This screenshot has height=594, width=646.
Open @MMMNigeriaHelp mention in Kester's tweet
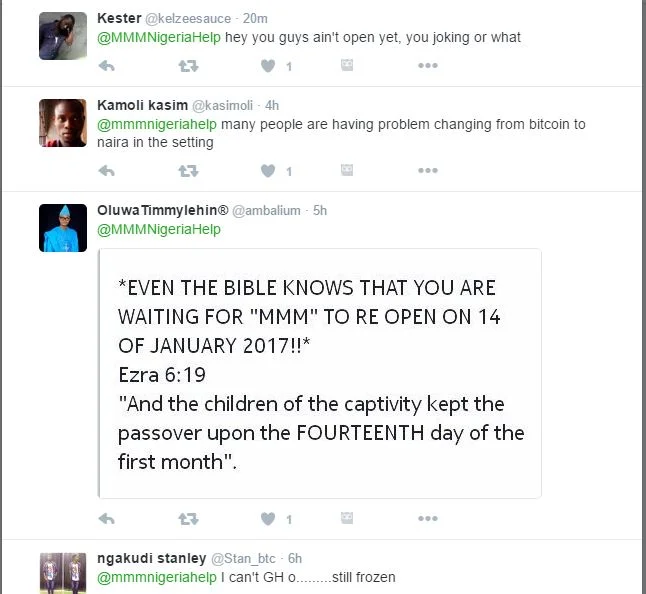pyautogui.click(x=159, y=37)
